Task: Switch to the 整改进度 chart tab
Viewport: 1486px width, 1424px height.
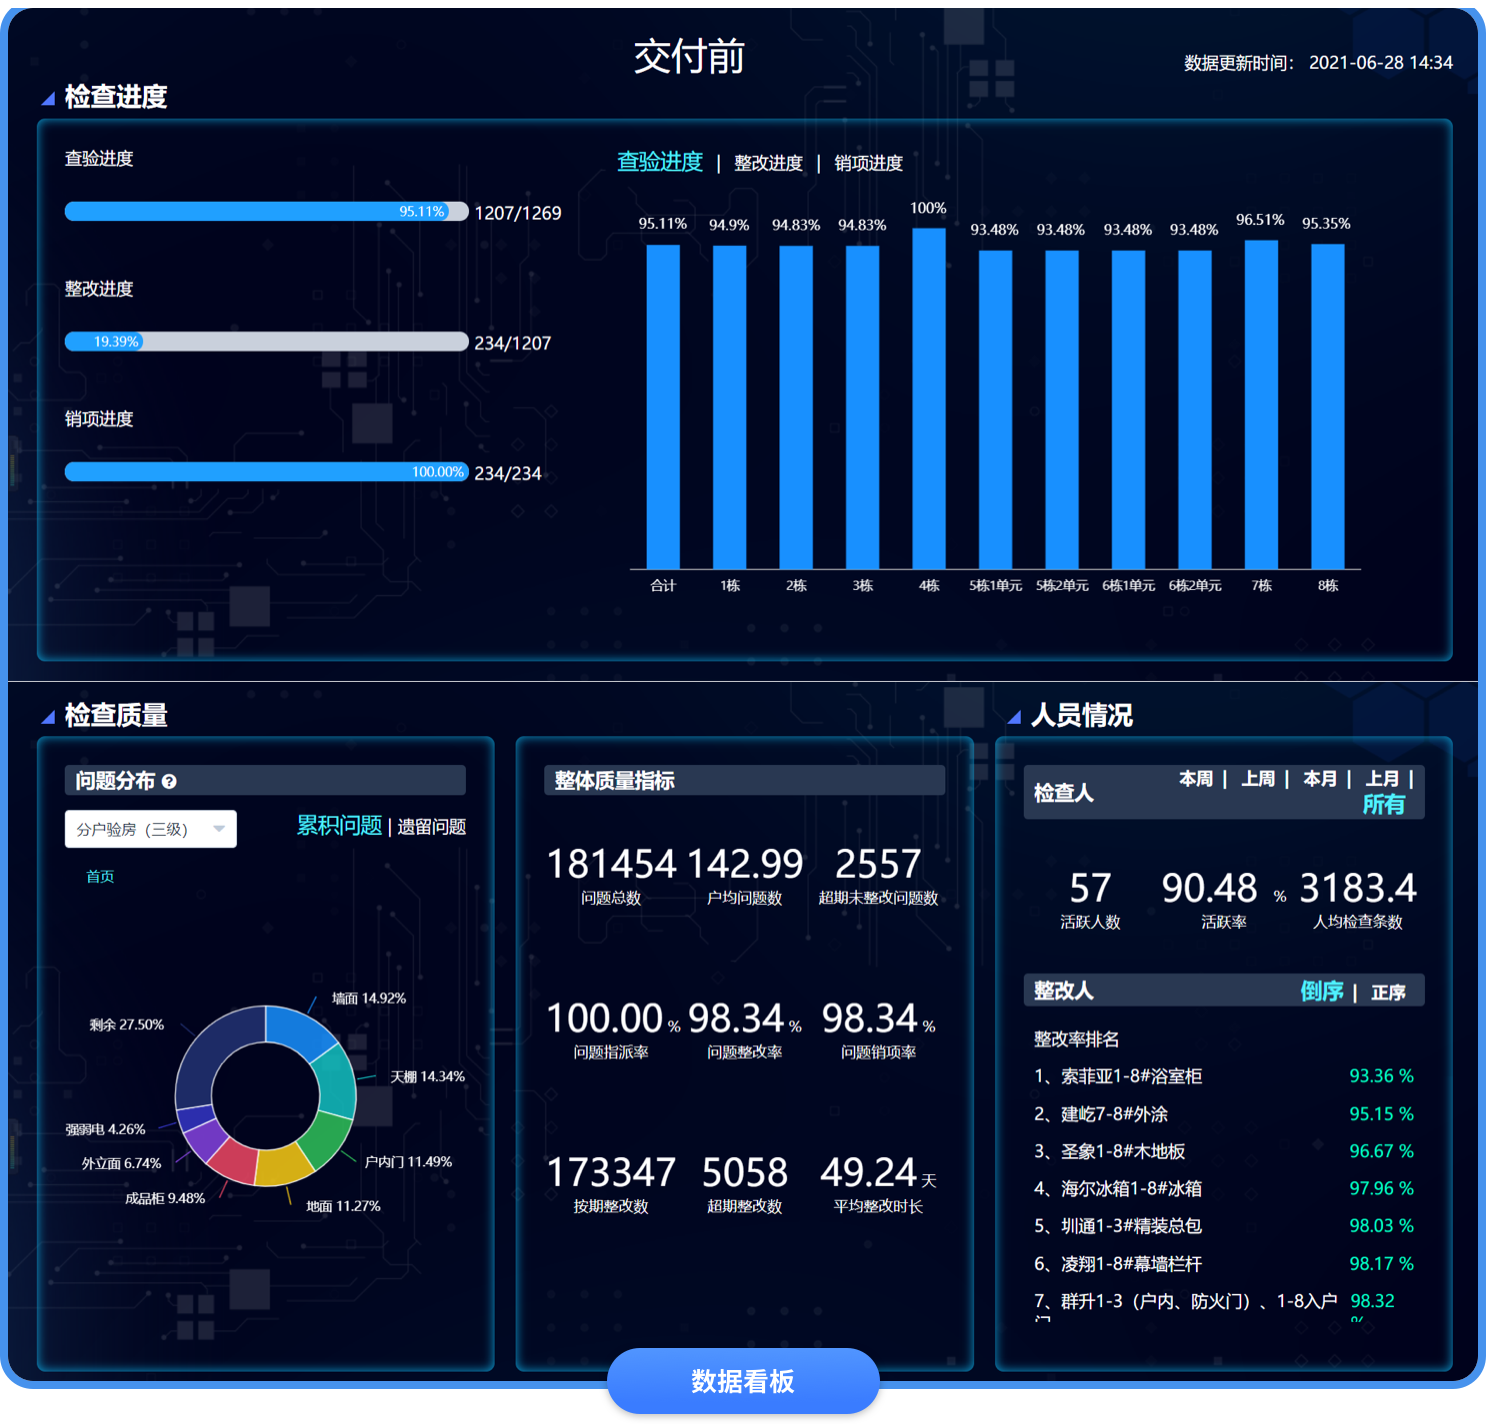Action: (768, 163)
